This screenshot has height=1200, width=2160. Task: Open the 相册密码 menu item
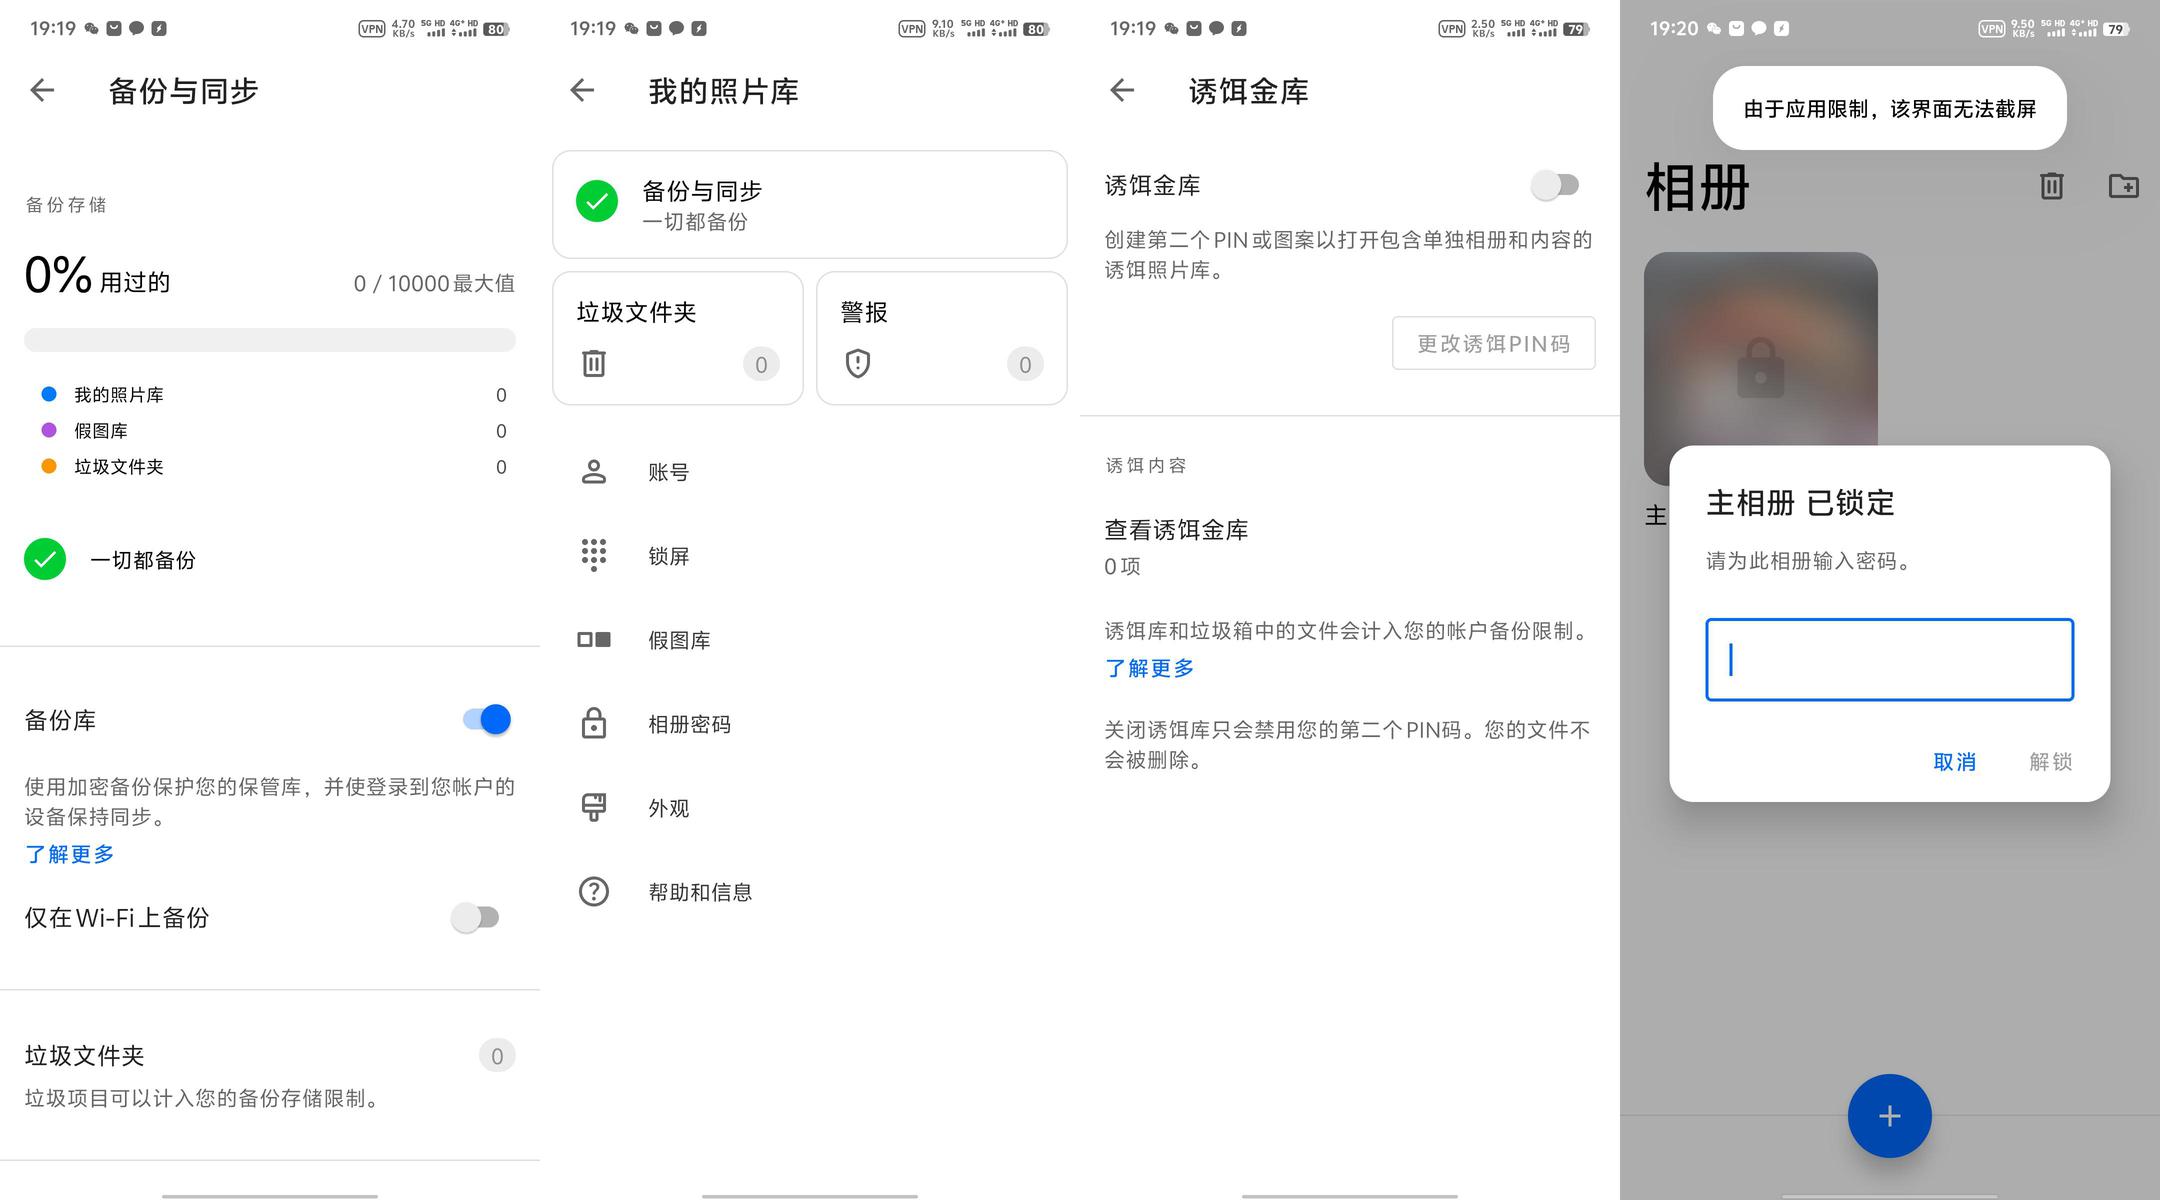[x=688, y=724]
